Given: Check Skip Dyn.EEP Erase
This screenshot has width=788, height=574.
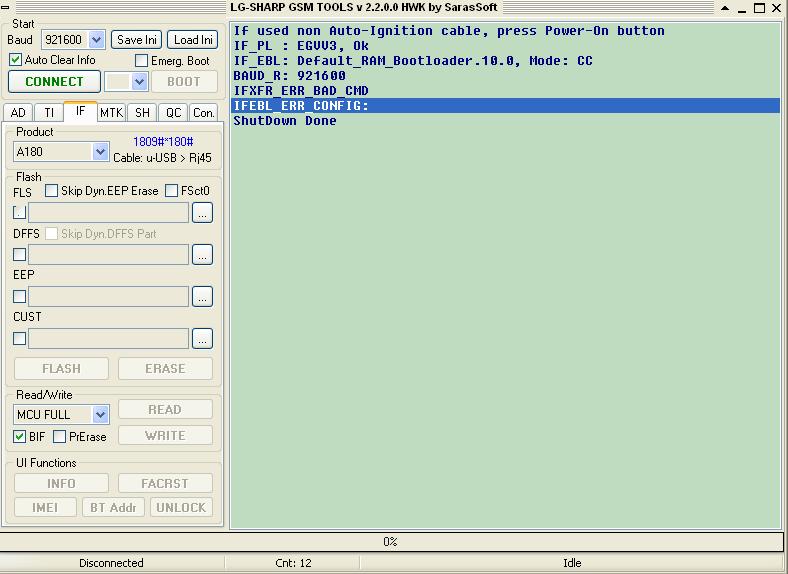Looking at the screenshot, I should 51,190.
